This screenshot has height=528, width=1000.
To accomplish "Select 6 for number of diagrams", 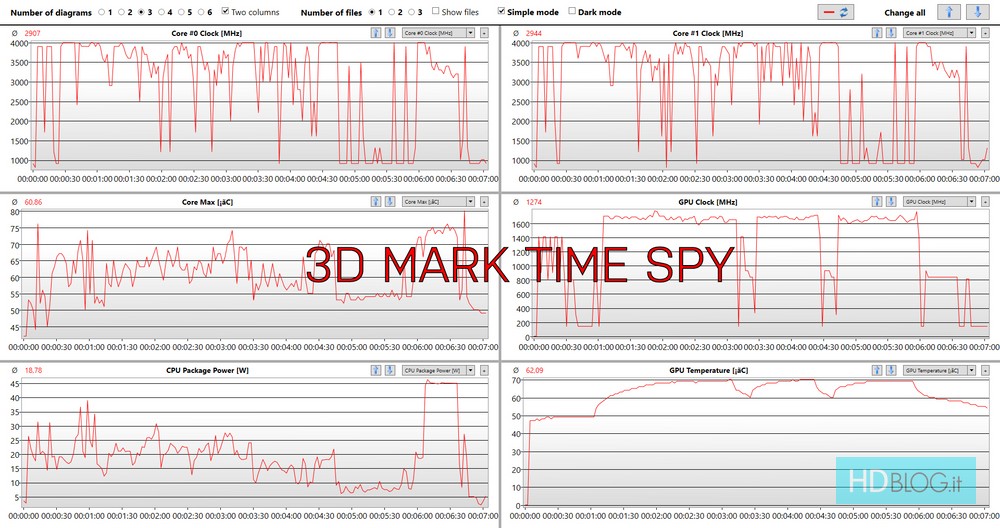I will coord(198,12).
